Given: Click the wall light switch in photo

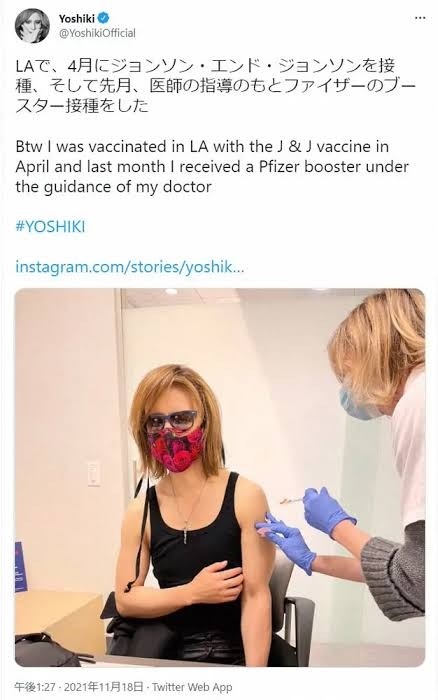Looking at the screenshot, I should [94, 474].
